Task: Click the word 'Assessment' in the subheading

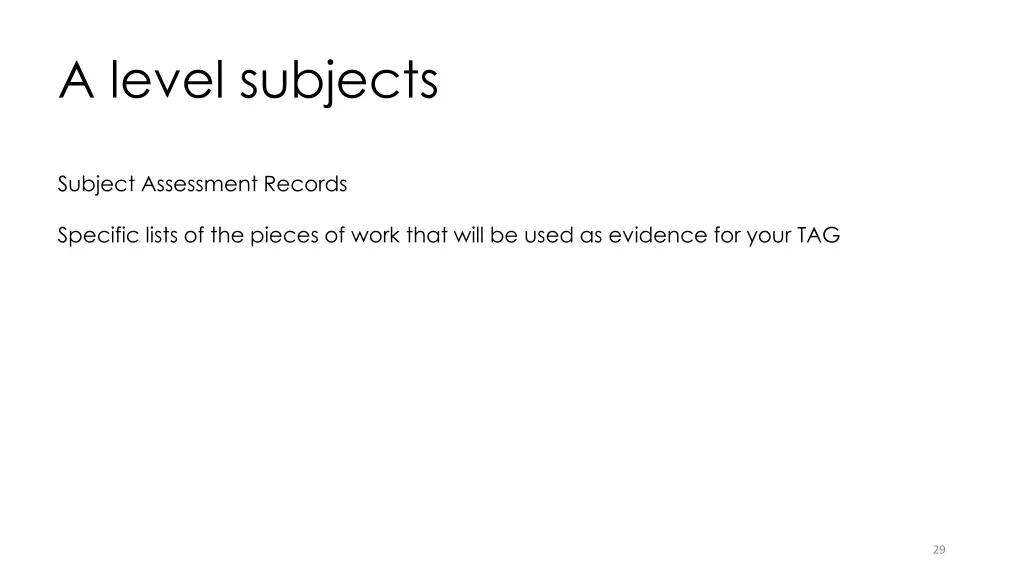Action: [x=200, y=184]
